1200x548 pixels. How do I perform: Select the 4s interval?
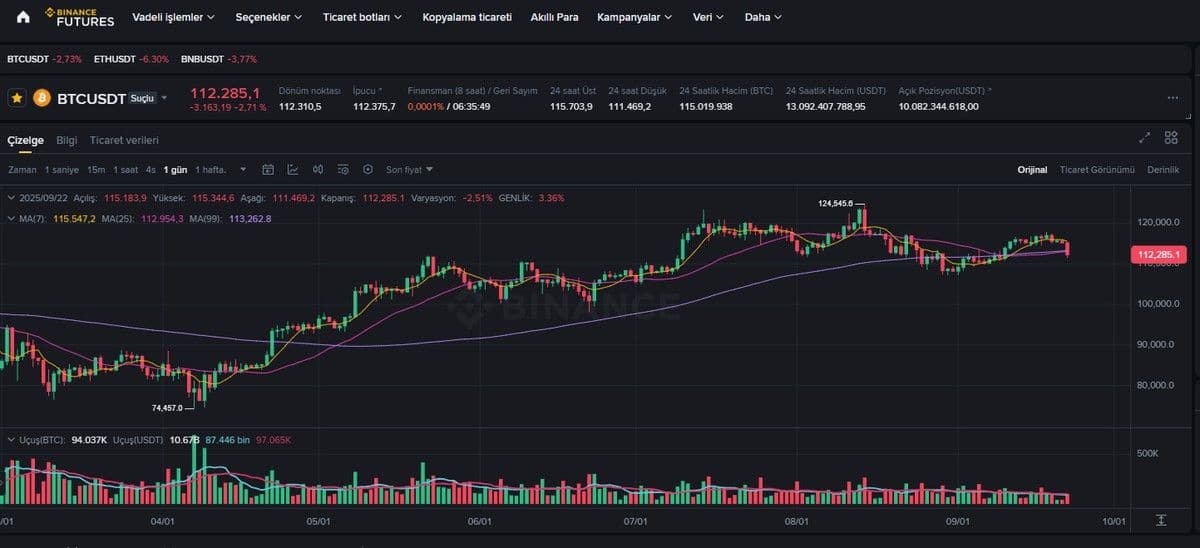(150, 170)
